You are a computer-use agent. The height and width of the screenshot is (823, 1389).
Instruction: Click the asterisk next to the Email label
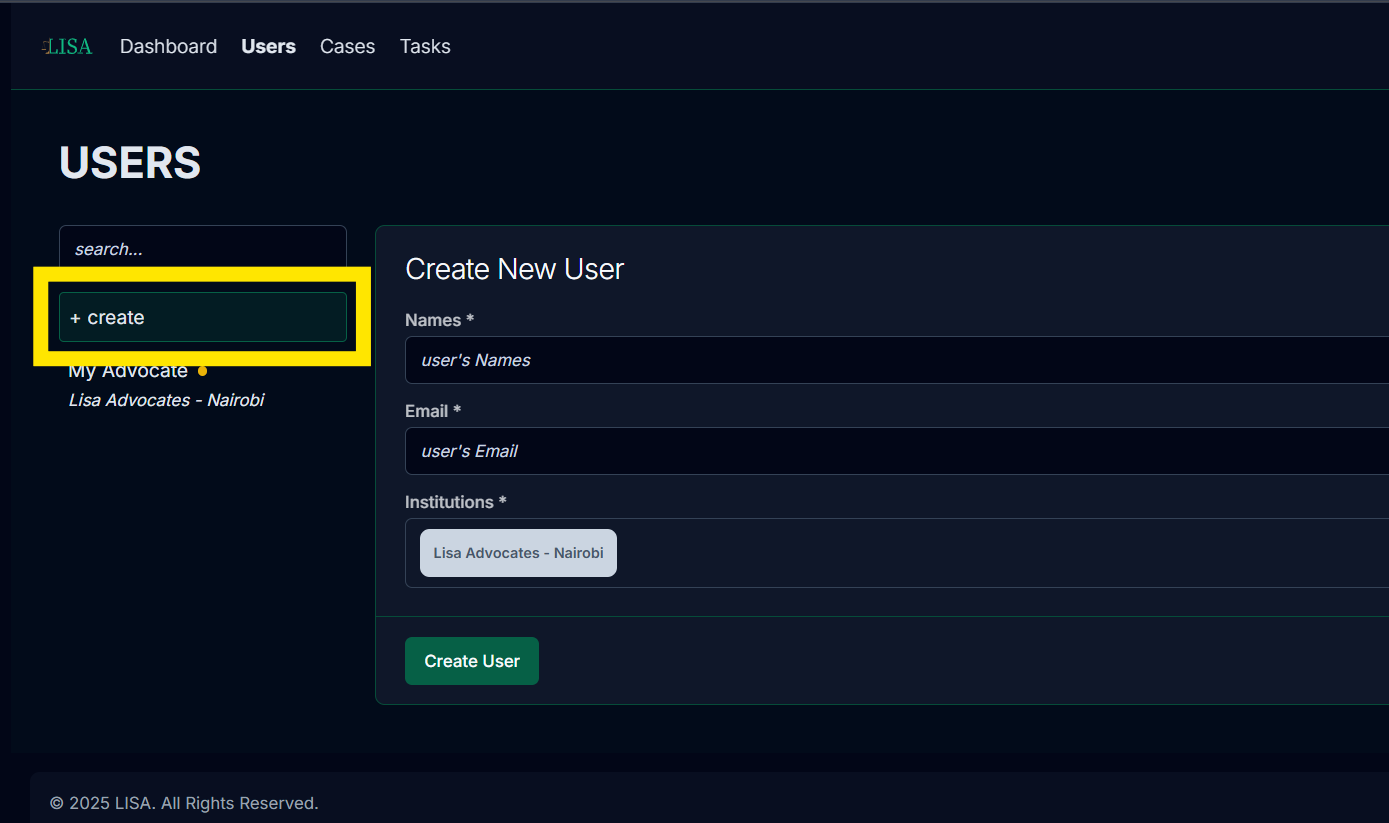pos(456,410)
